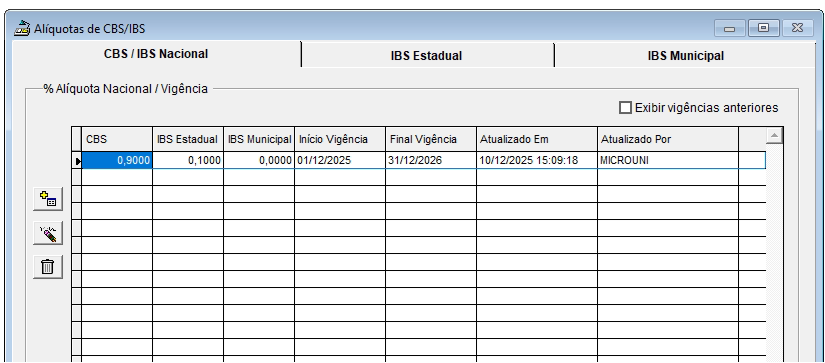Open the IBS Estadual tab

[x=427, y=55]
